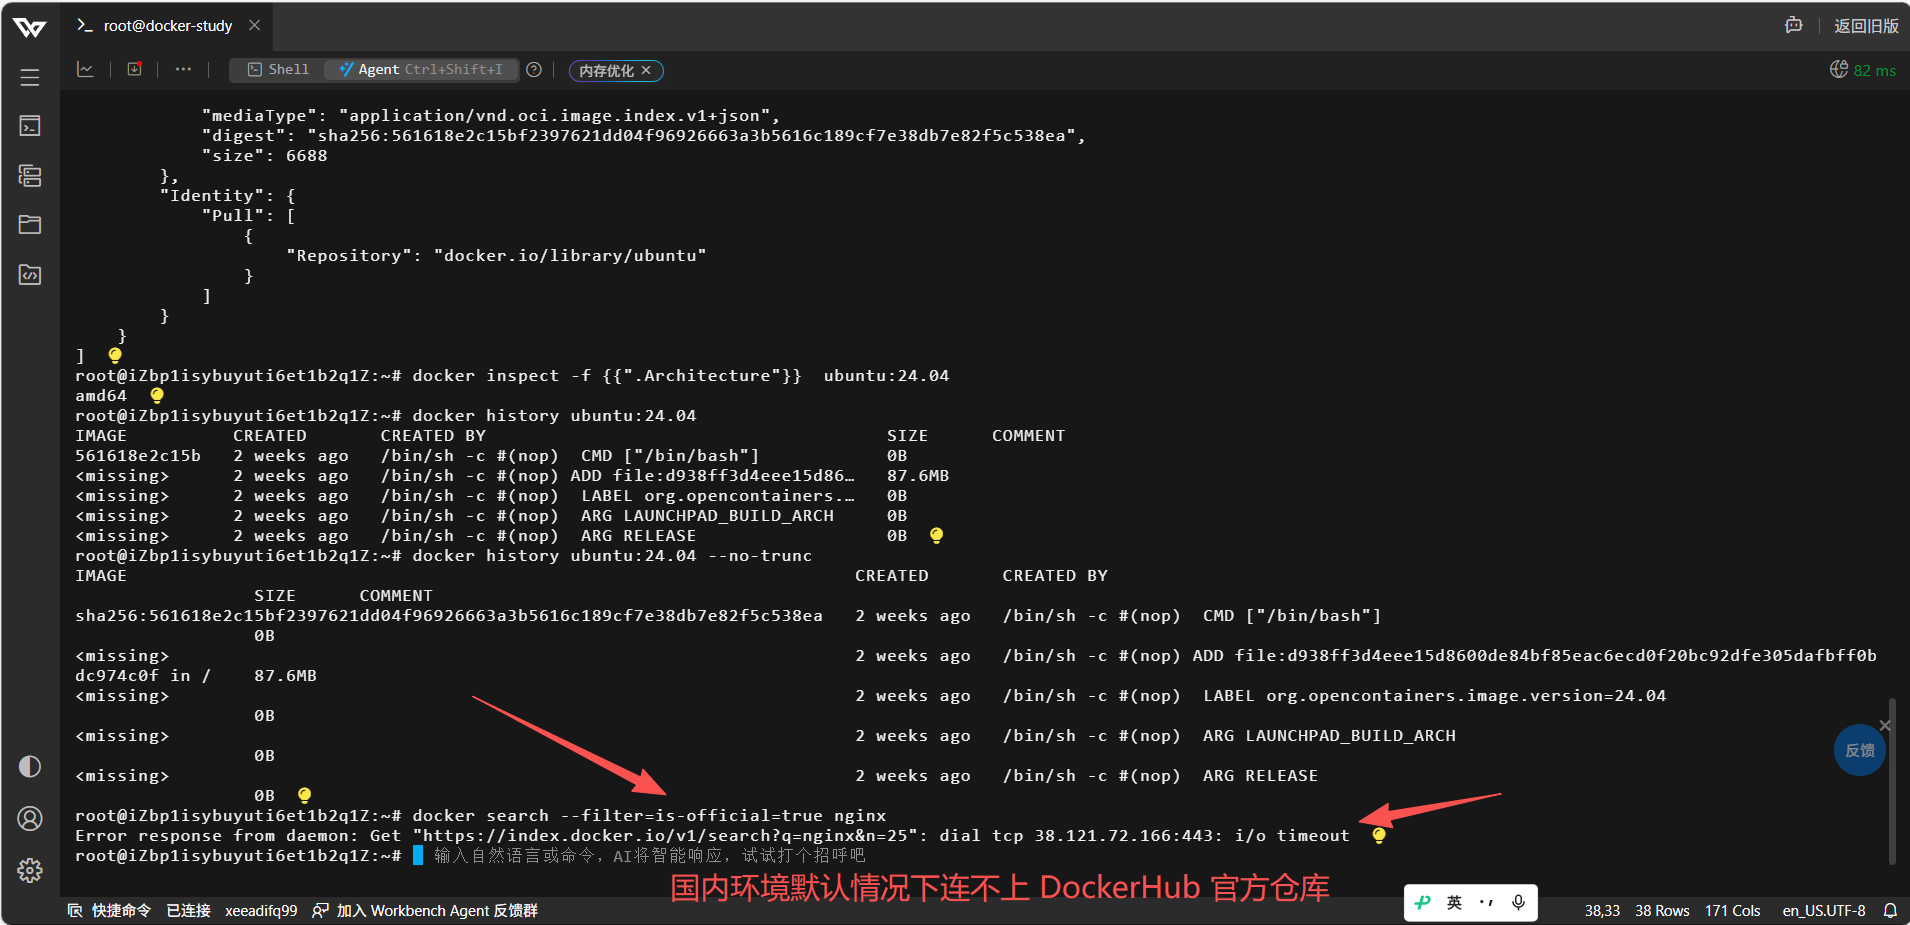
Task: Click the 87.6MB size value in first history
Action: tap(918, 475)
